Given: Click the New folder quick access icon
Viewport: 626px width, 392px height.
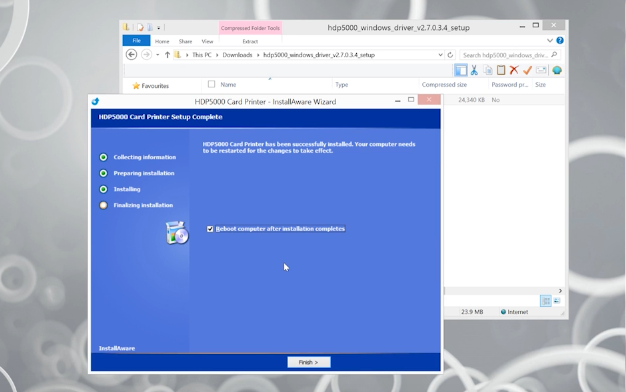Looking at the screenshot, I should tap(150, 28).
